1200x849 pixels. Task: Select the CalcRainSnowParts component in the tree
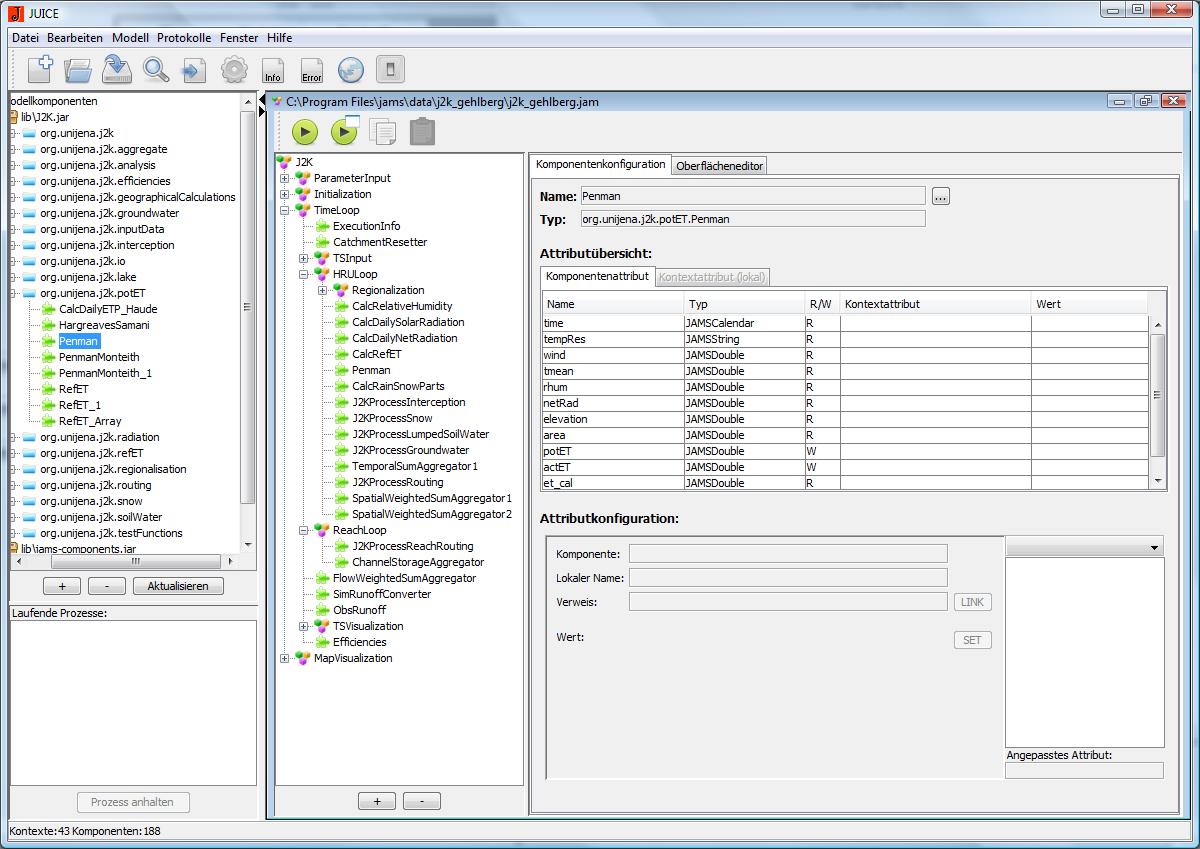398,386
